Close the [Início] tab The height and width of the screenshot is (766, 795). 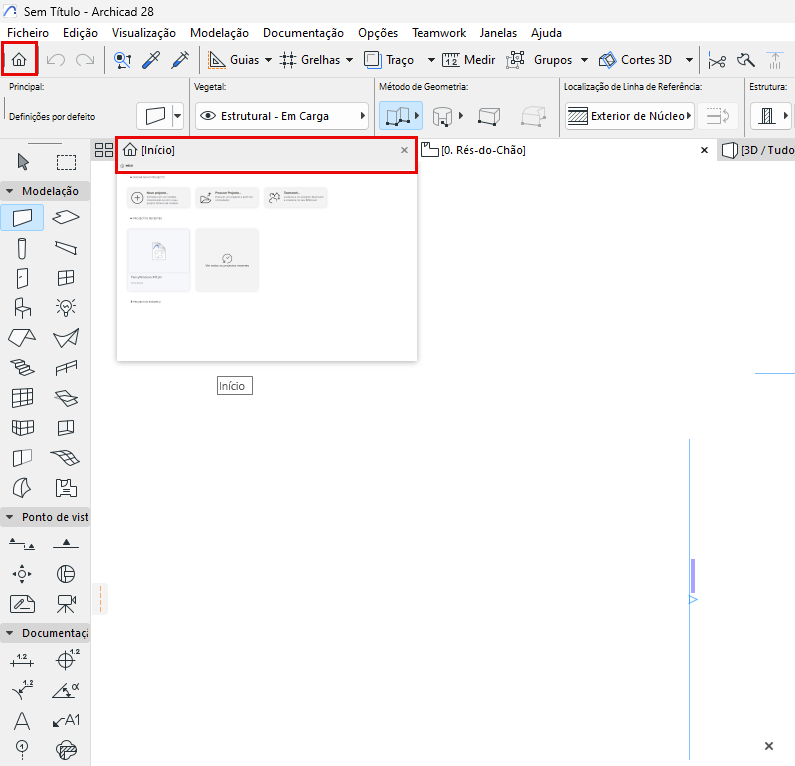pyautogui.click(x=404, y=150)
